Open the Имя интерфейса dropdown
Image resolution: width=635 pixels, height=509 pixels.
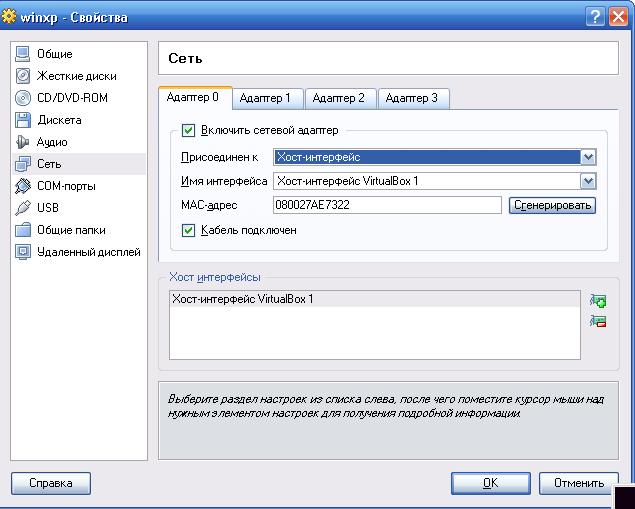(x=588, y=182)
